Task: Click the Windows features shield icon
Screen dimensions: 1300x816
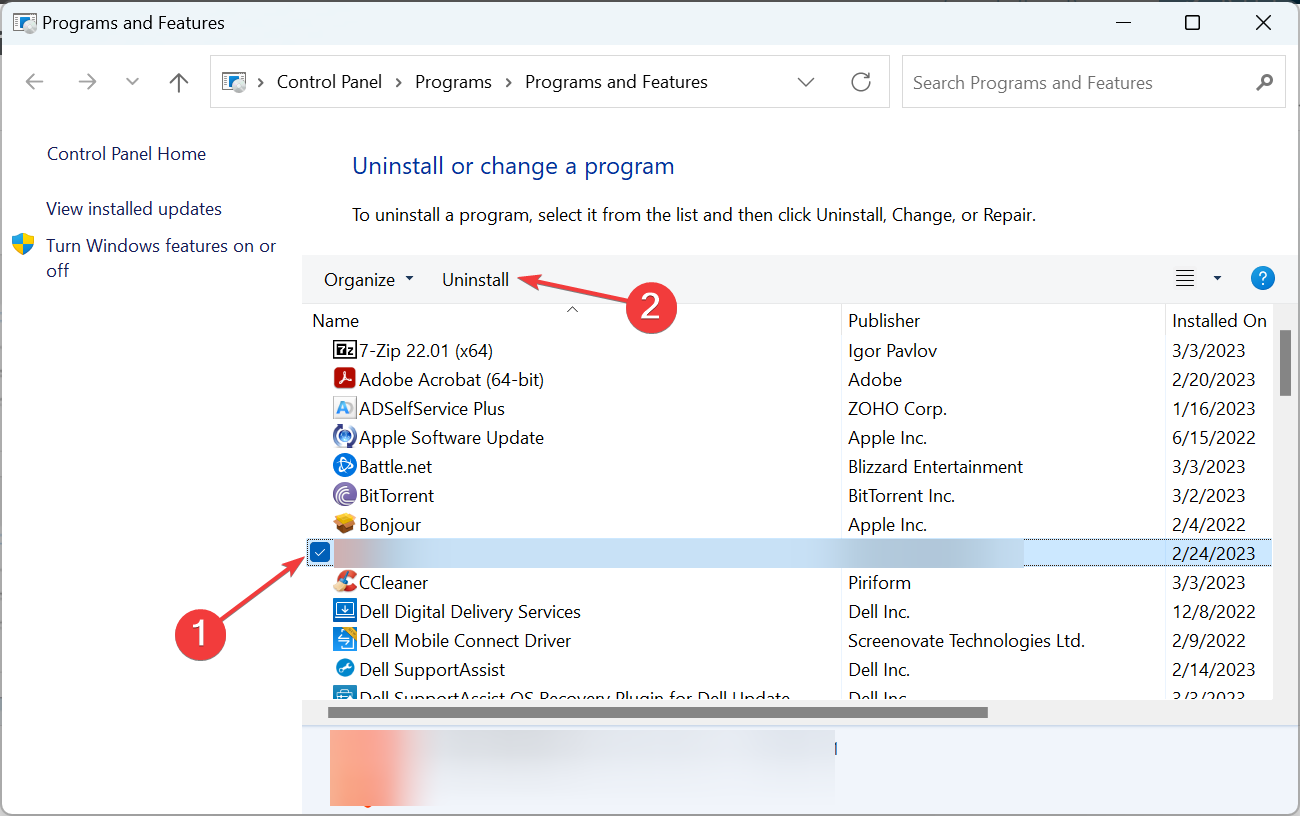Action: (x=23, y=245)
